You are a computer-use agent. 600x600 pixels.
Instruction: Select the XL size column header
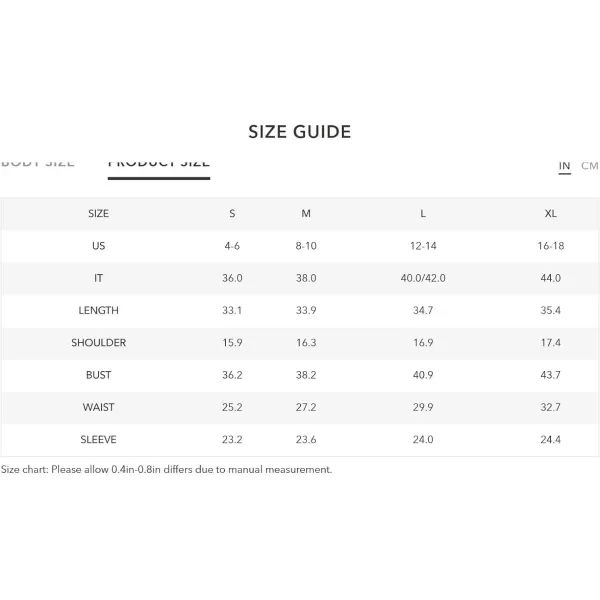pos(551,214)
